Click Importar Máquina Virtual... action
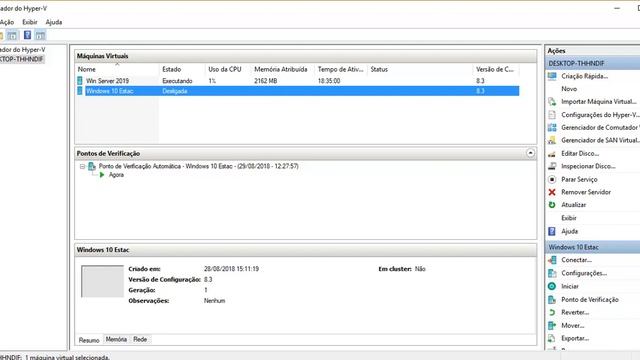The height and width of the screenshot is (360, 640). [599, 102]
